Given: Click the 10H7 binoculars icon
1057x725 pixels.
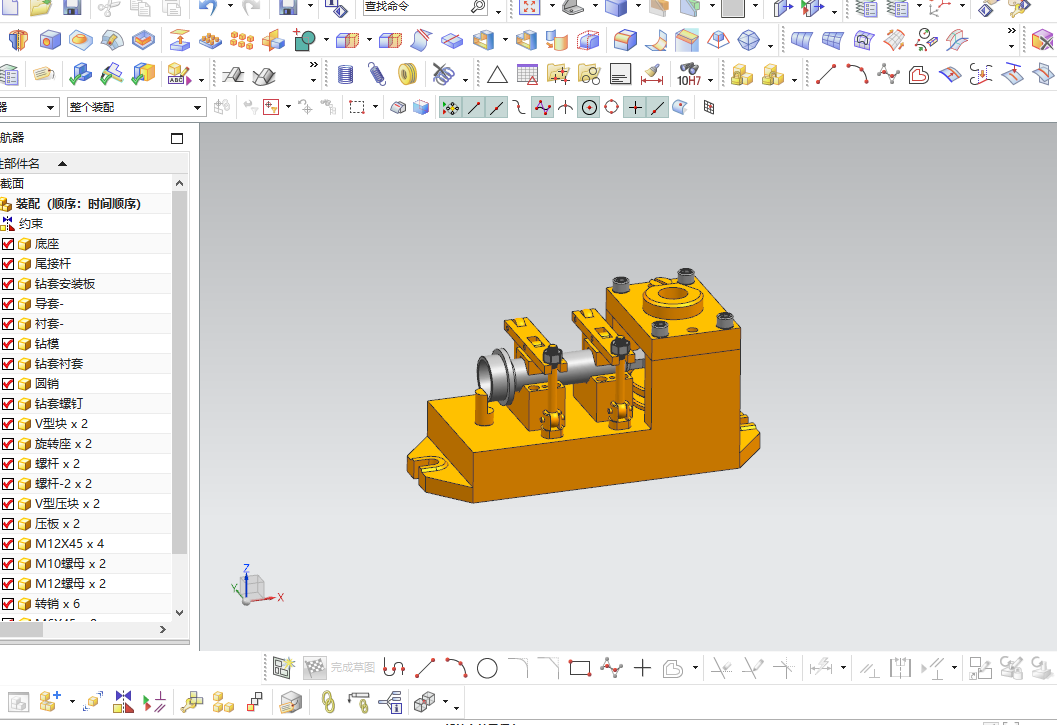Looking at the screenshot, I should [x=689, y=75].
